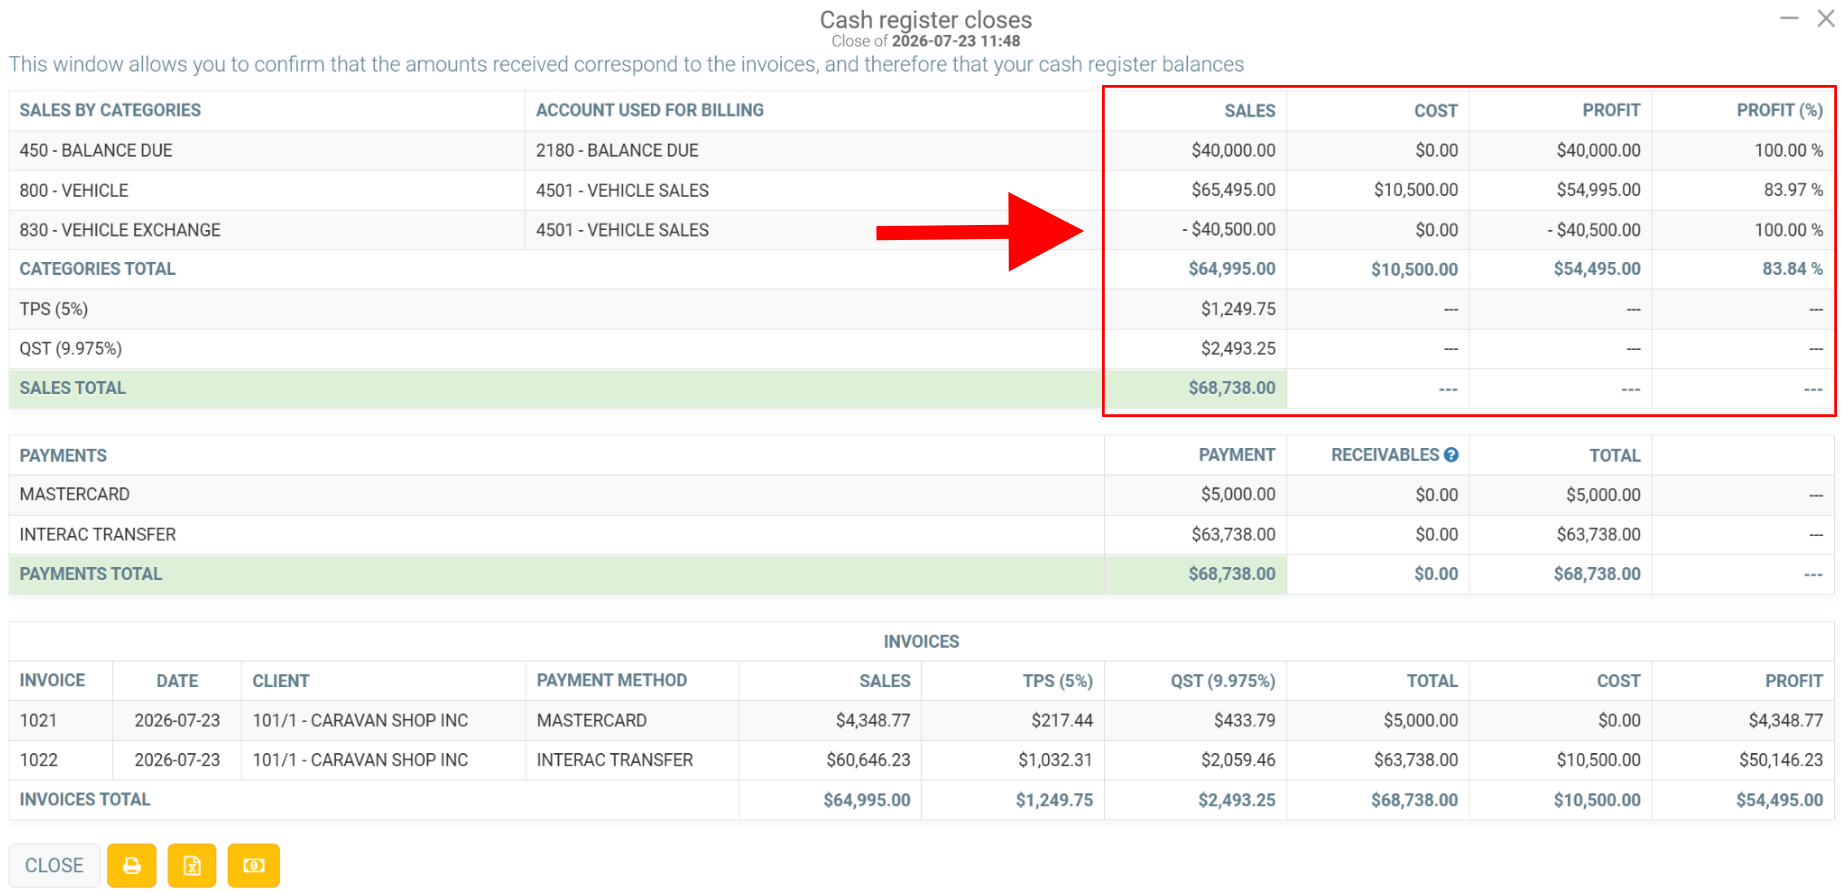This screenshot has height=893, width=1842.
Task: Click the gray CLOSE button
Action: [54, 865]
